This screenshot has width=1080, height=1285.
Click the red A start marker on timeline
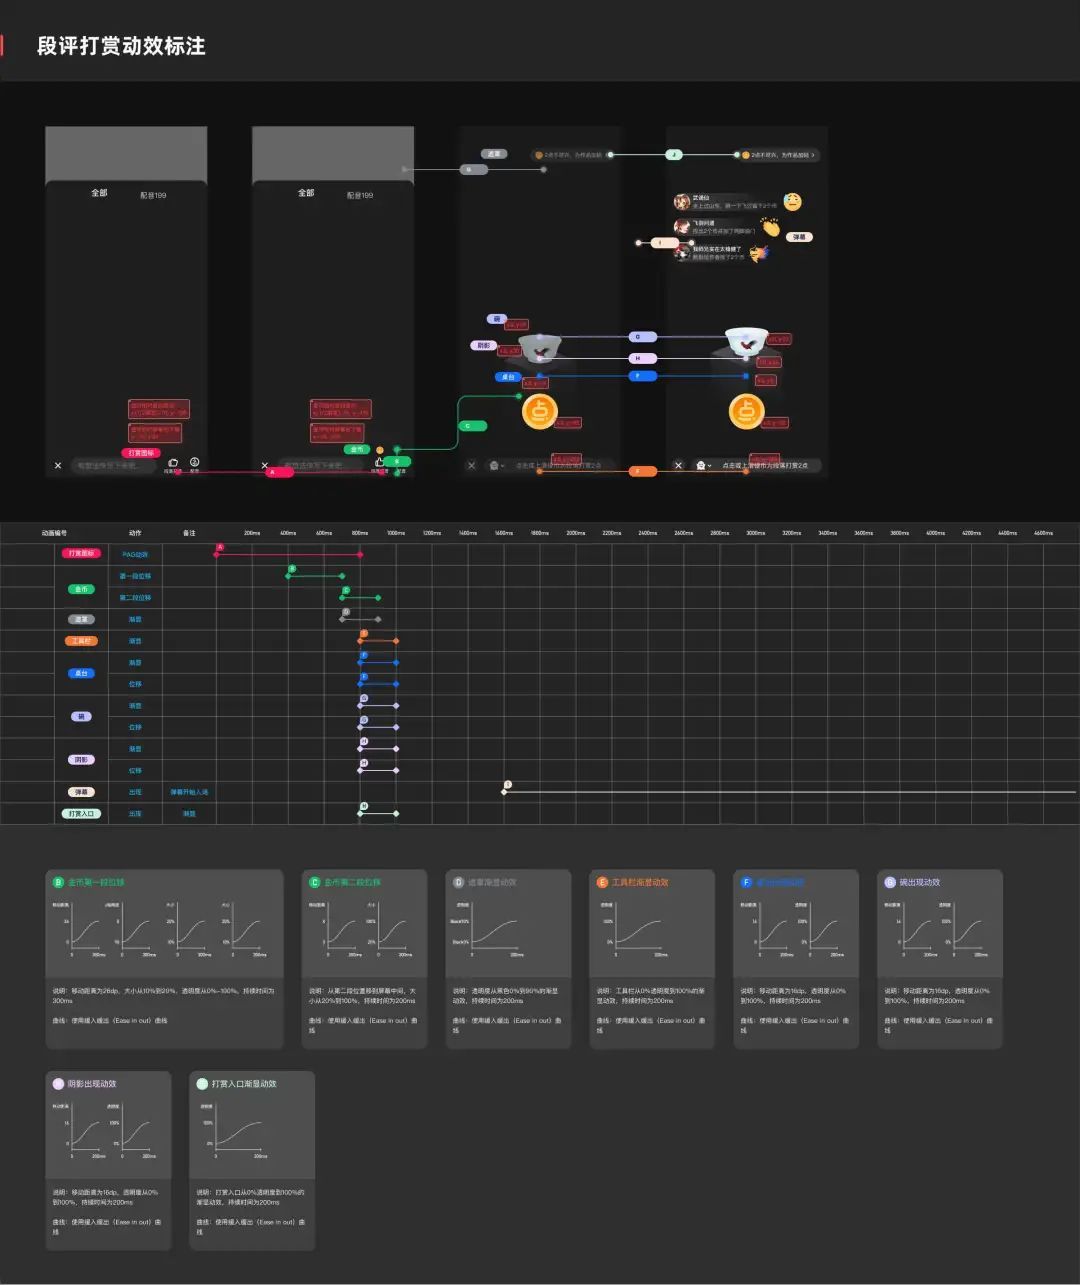220,548
